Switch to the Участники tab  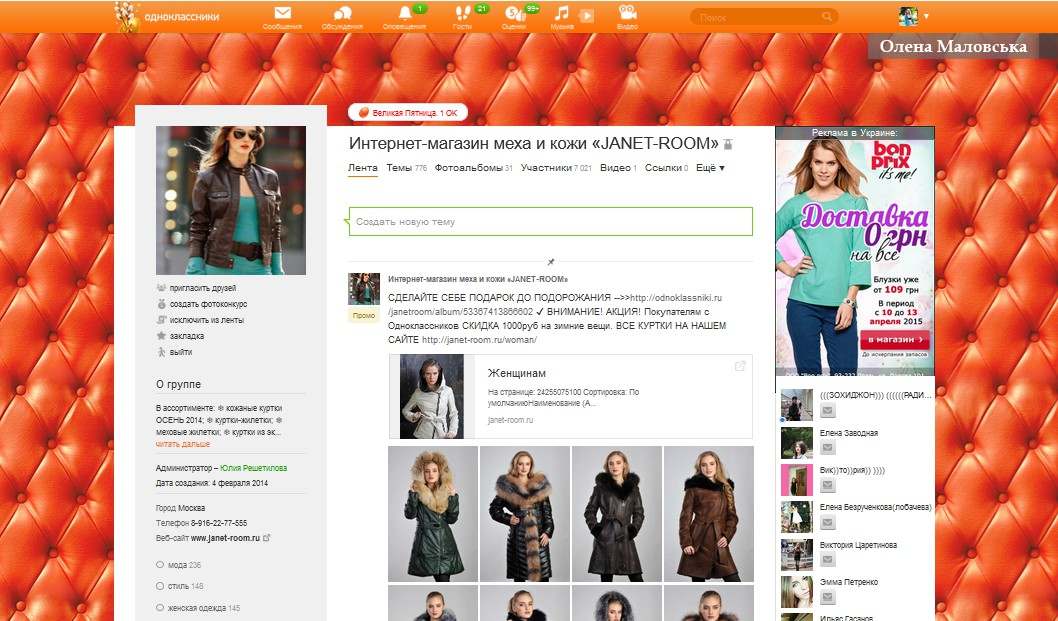pos(556,167)
